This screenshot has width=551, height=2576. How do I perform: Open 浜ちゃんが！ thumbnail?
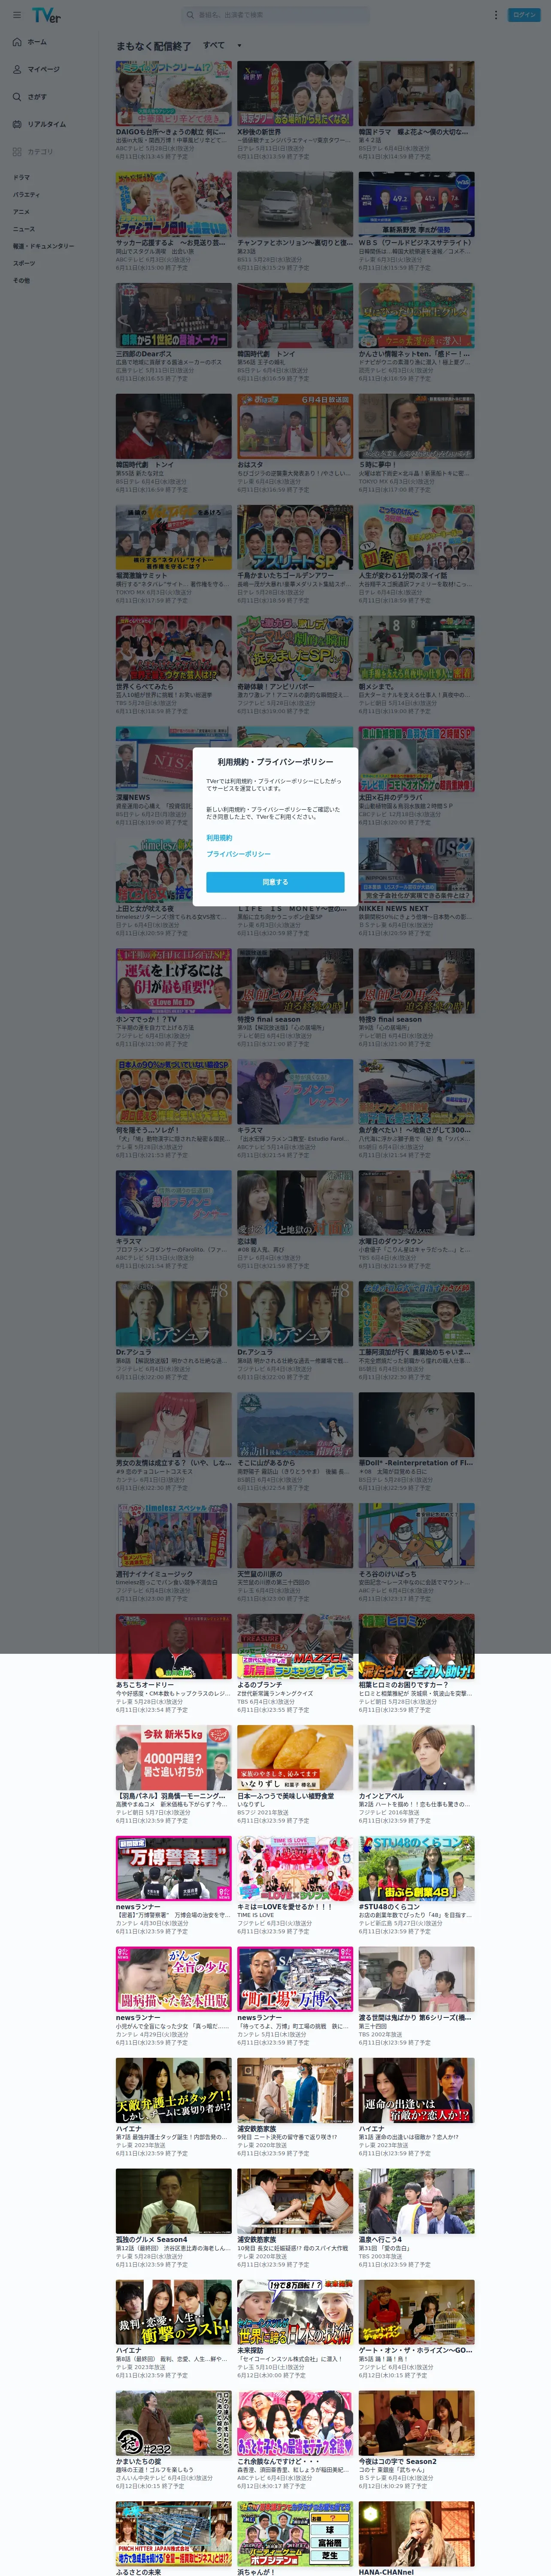coord(295,2534)
